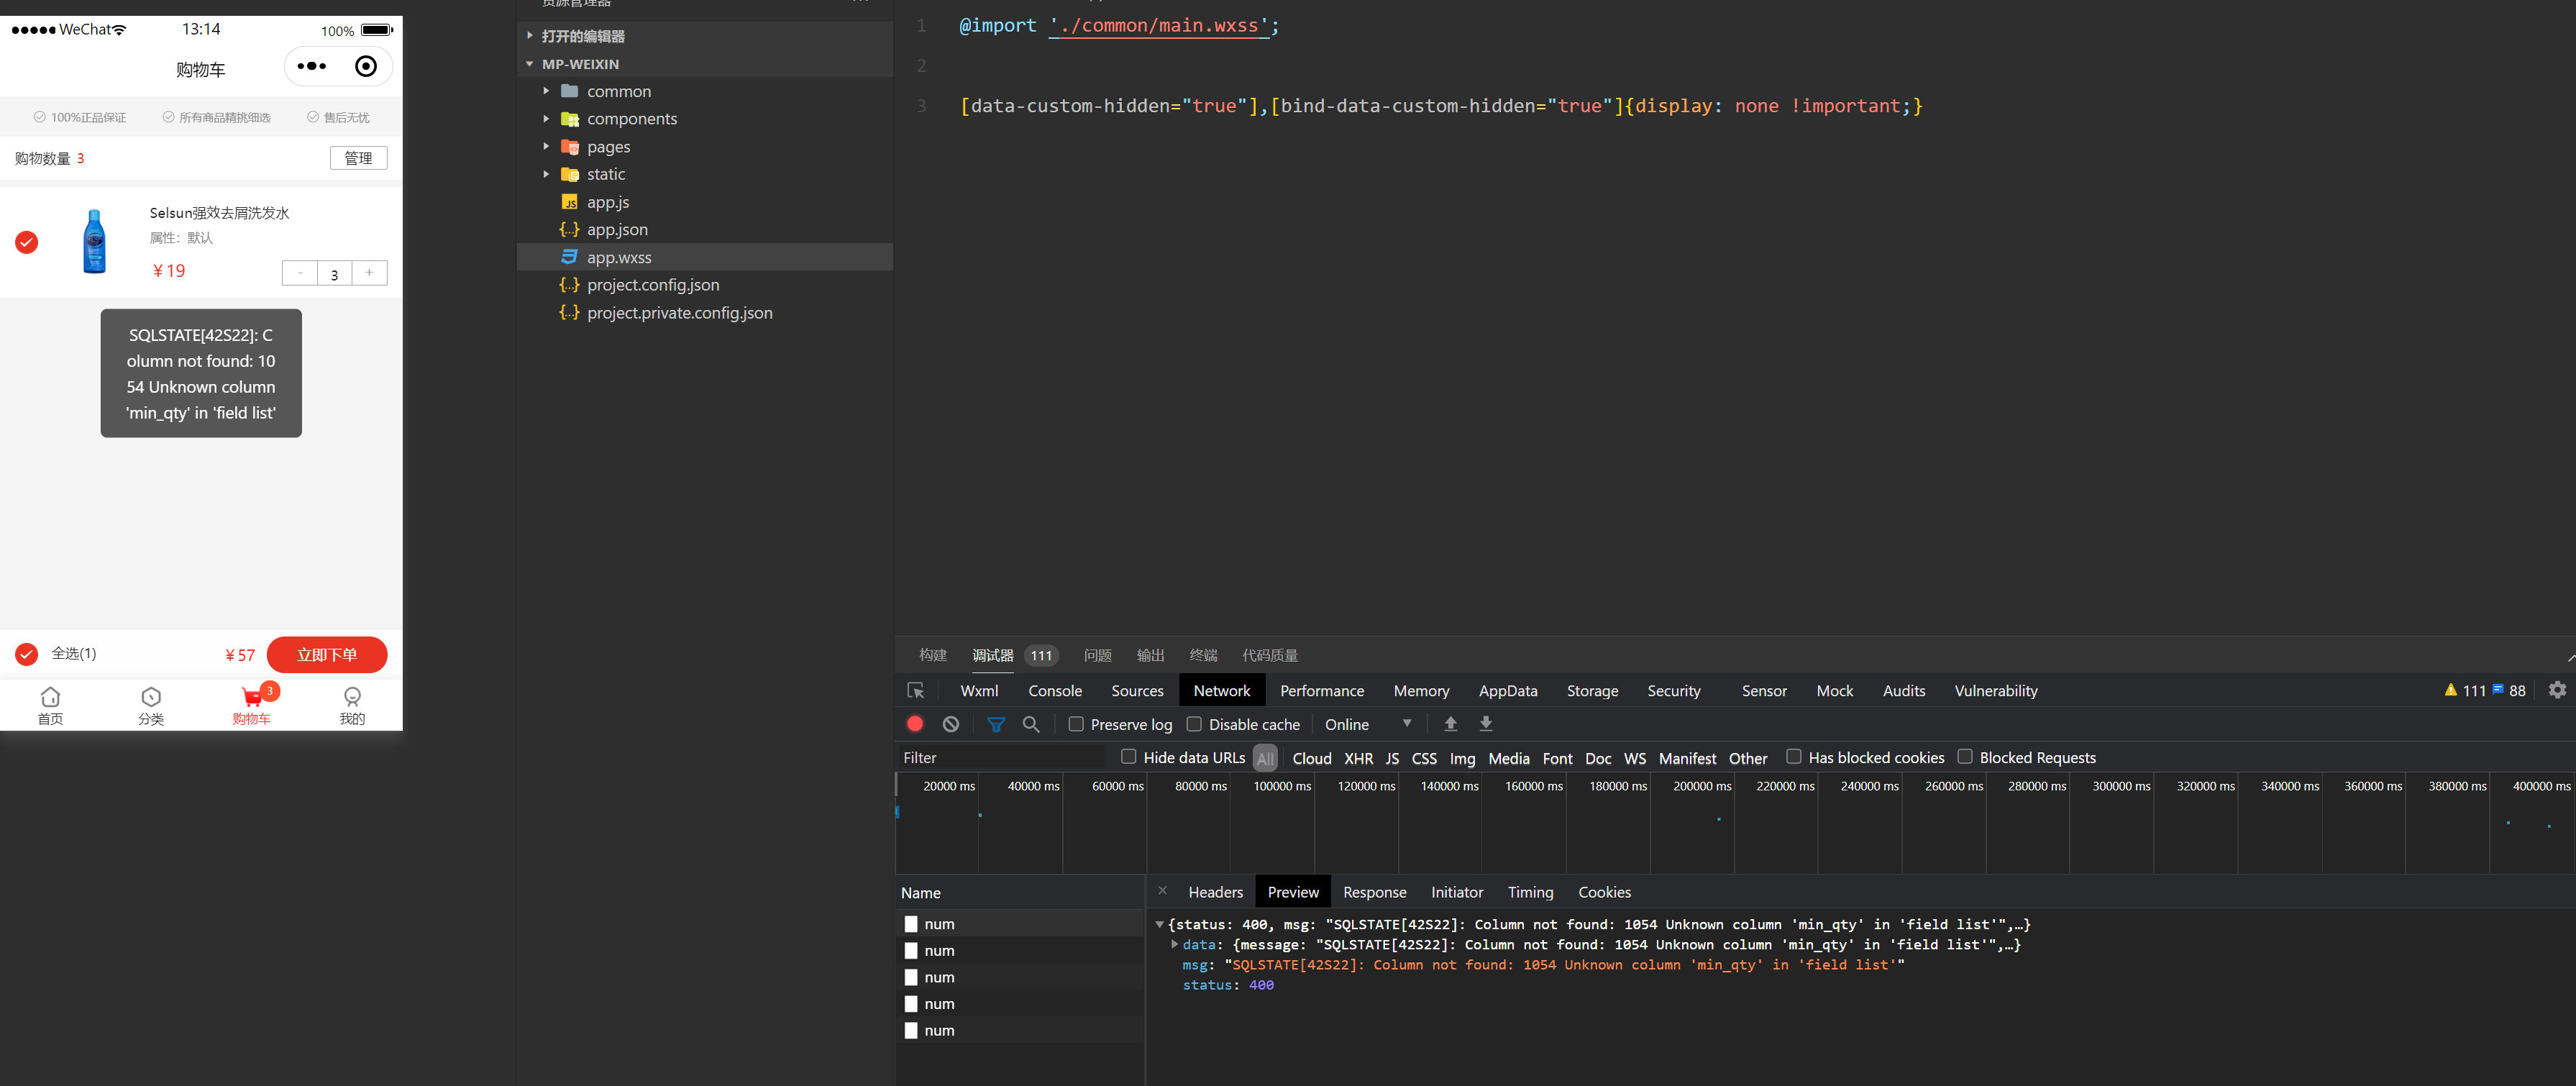The height and width of the screenshot is (1086, 2576).
Task: Switch to the Sources tab
Action: click(x=1137, y=691)
